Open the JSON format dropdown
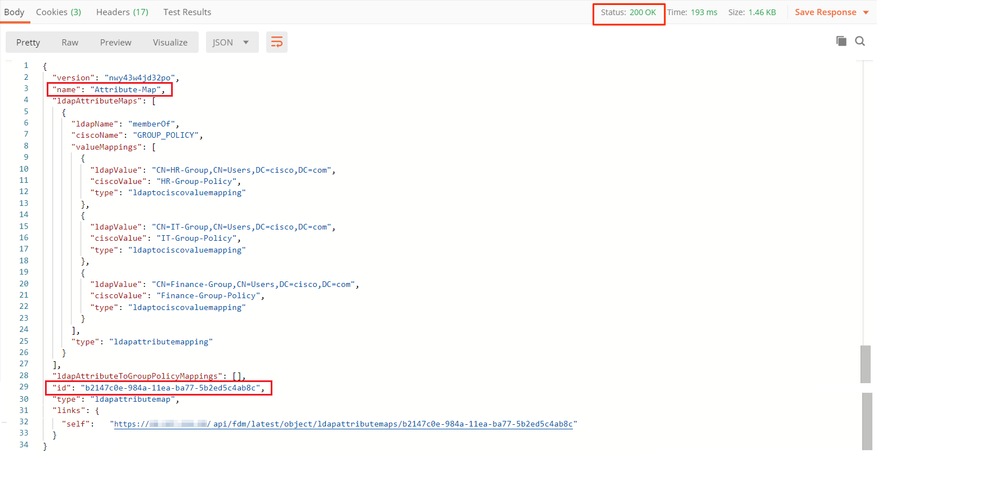Image resolution: width=999 pixels, height=490 pixels. [x=232, y=43]
